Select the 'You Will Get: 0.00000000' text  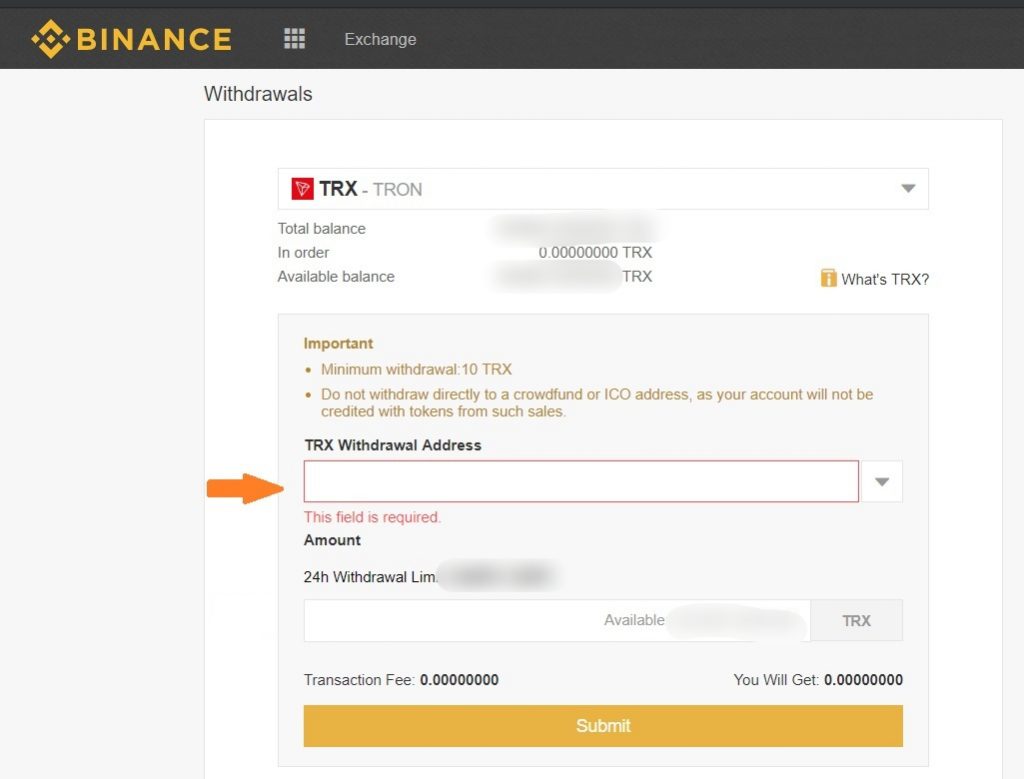tap(818, 680)
